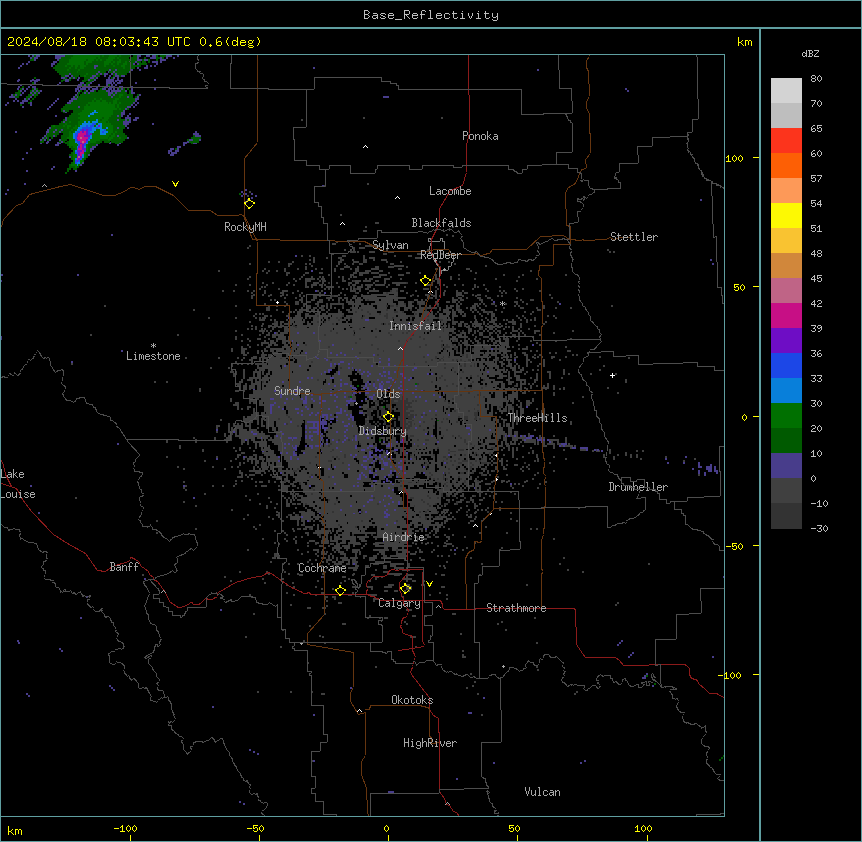Click the Sylvan label

(x=390, y=245)
